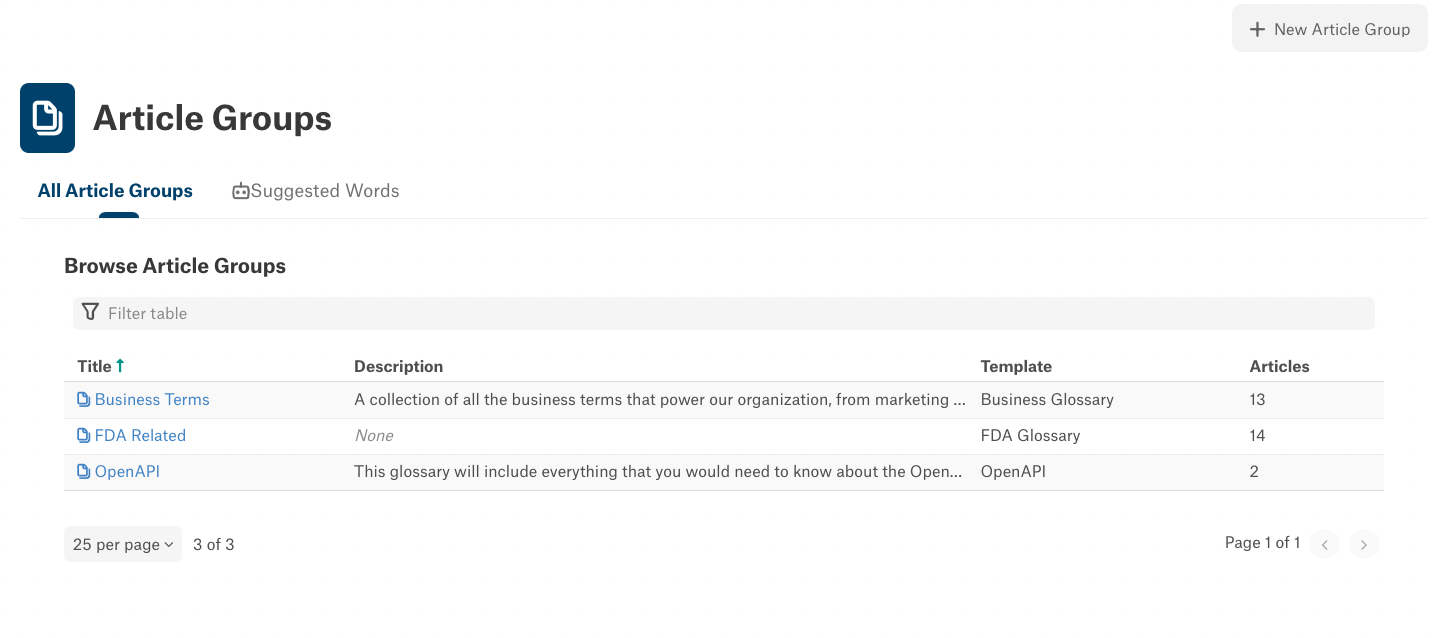
Task: Sort by the Articles column header
Action: 1279,366
